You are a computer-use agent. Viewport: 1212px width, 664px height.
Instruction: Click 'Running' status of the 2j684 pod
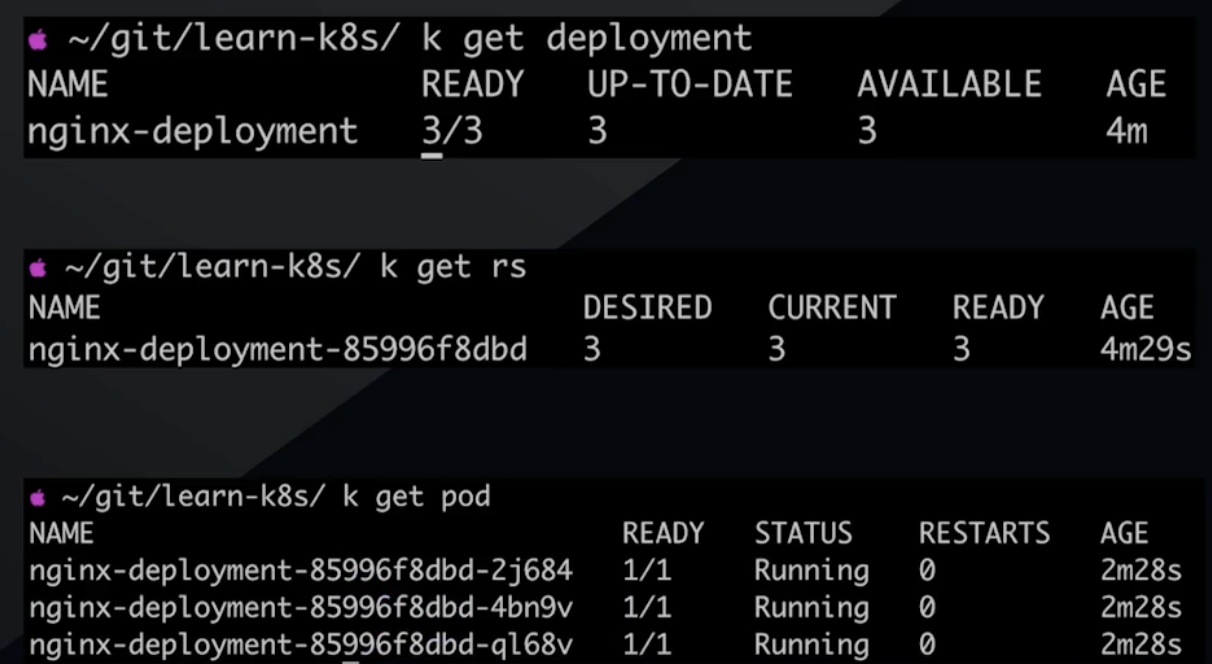pyautogui.click(x=811, y=572)
